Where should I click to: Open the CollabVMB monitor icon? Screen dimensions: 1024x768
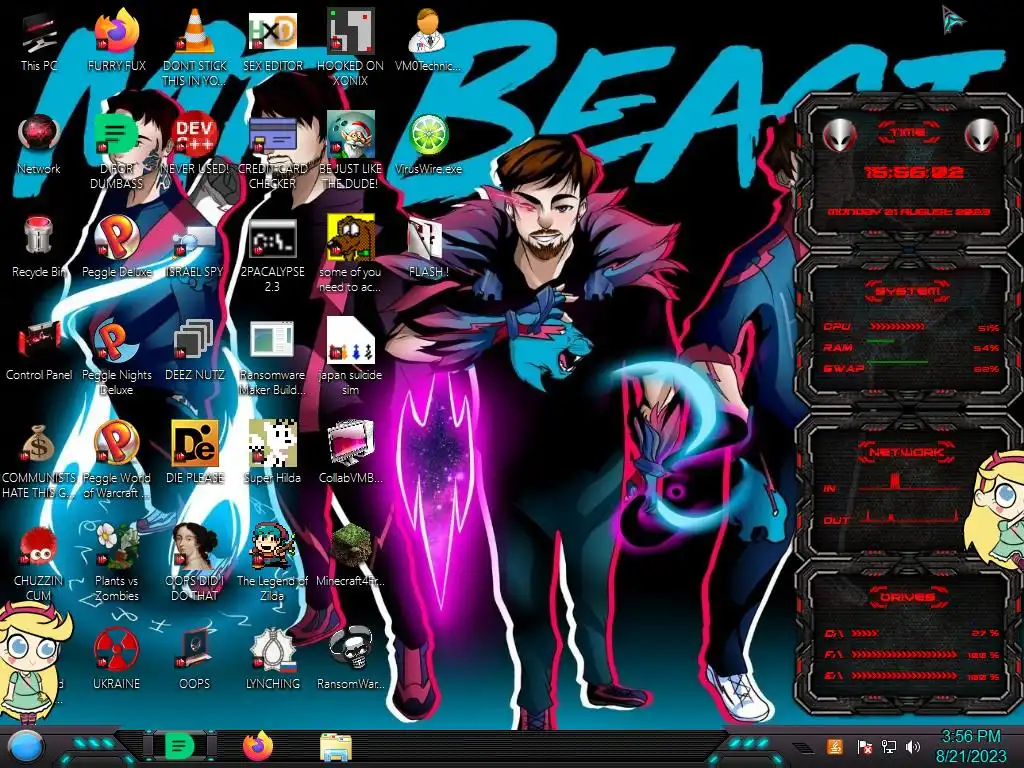(350, 453)
